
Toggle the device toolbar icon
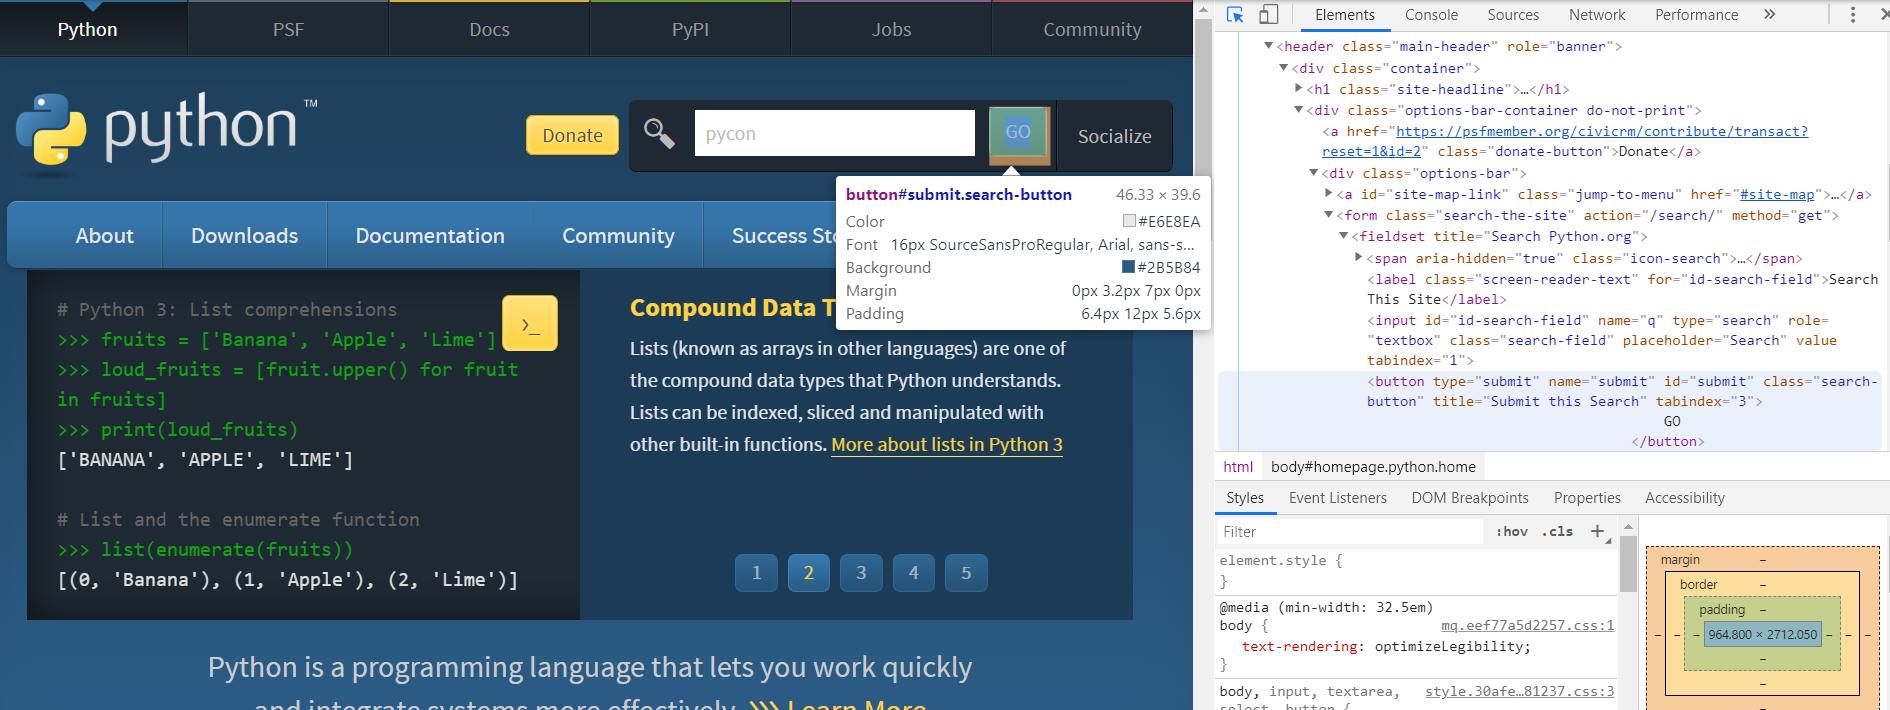coord(1268,15)
